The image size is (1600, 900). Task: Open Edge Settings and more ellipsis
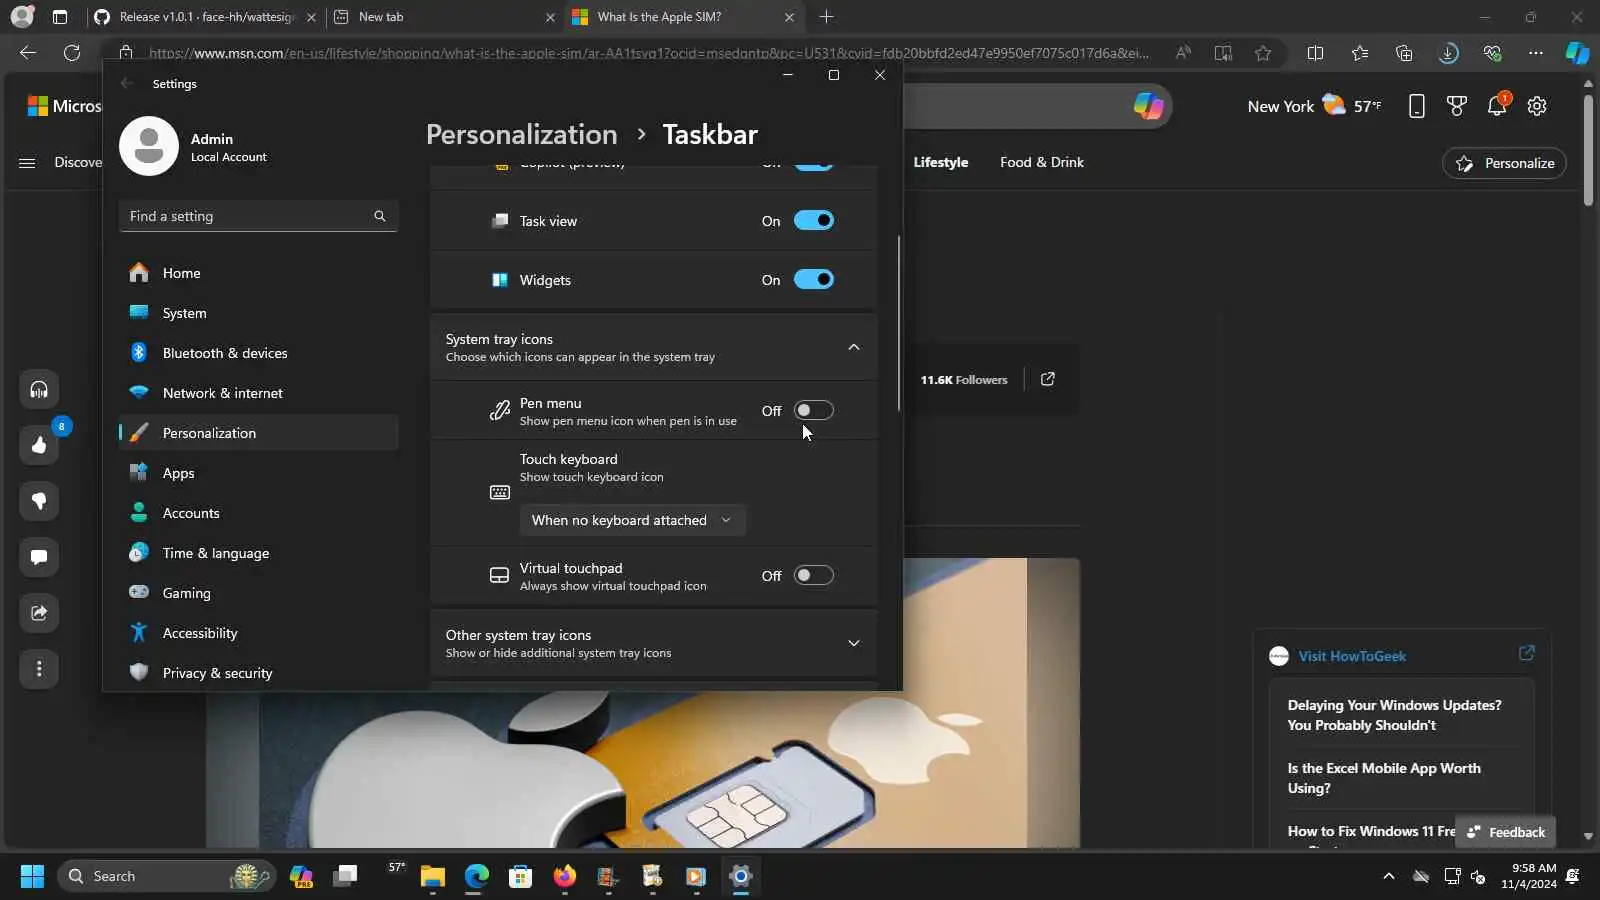pos(1536,53)
